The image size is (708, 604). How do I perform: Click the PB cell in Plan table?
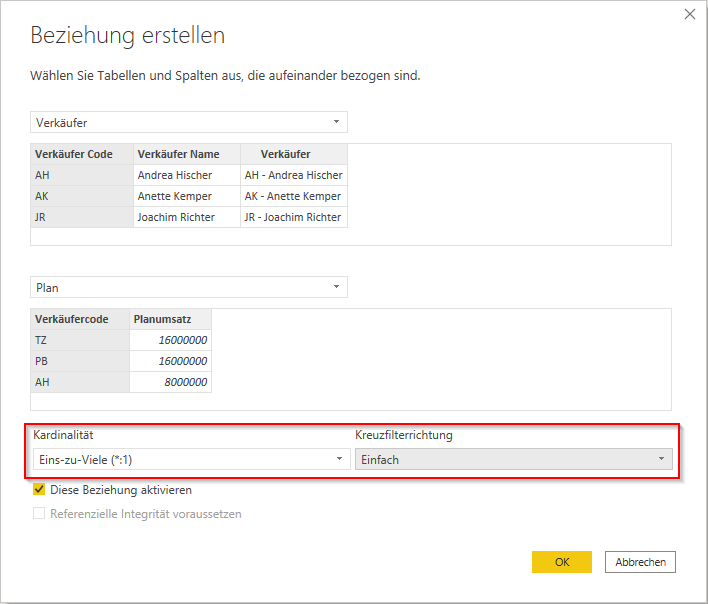pyautogui.click(x=80, y=361)
